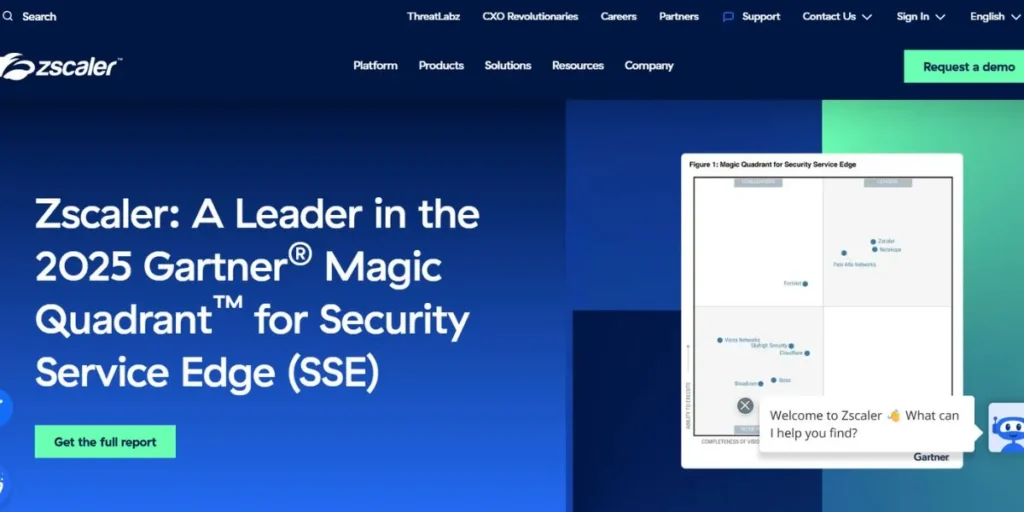Click the Gartner logo on the chart

point(931,457)
